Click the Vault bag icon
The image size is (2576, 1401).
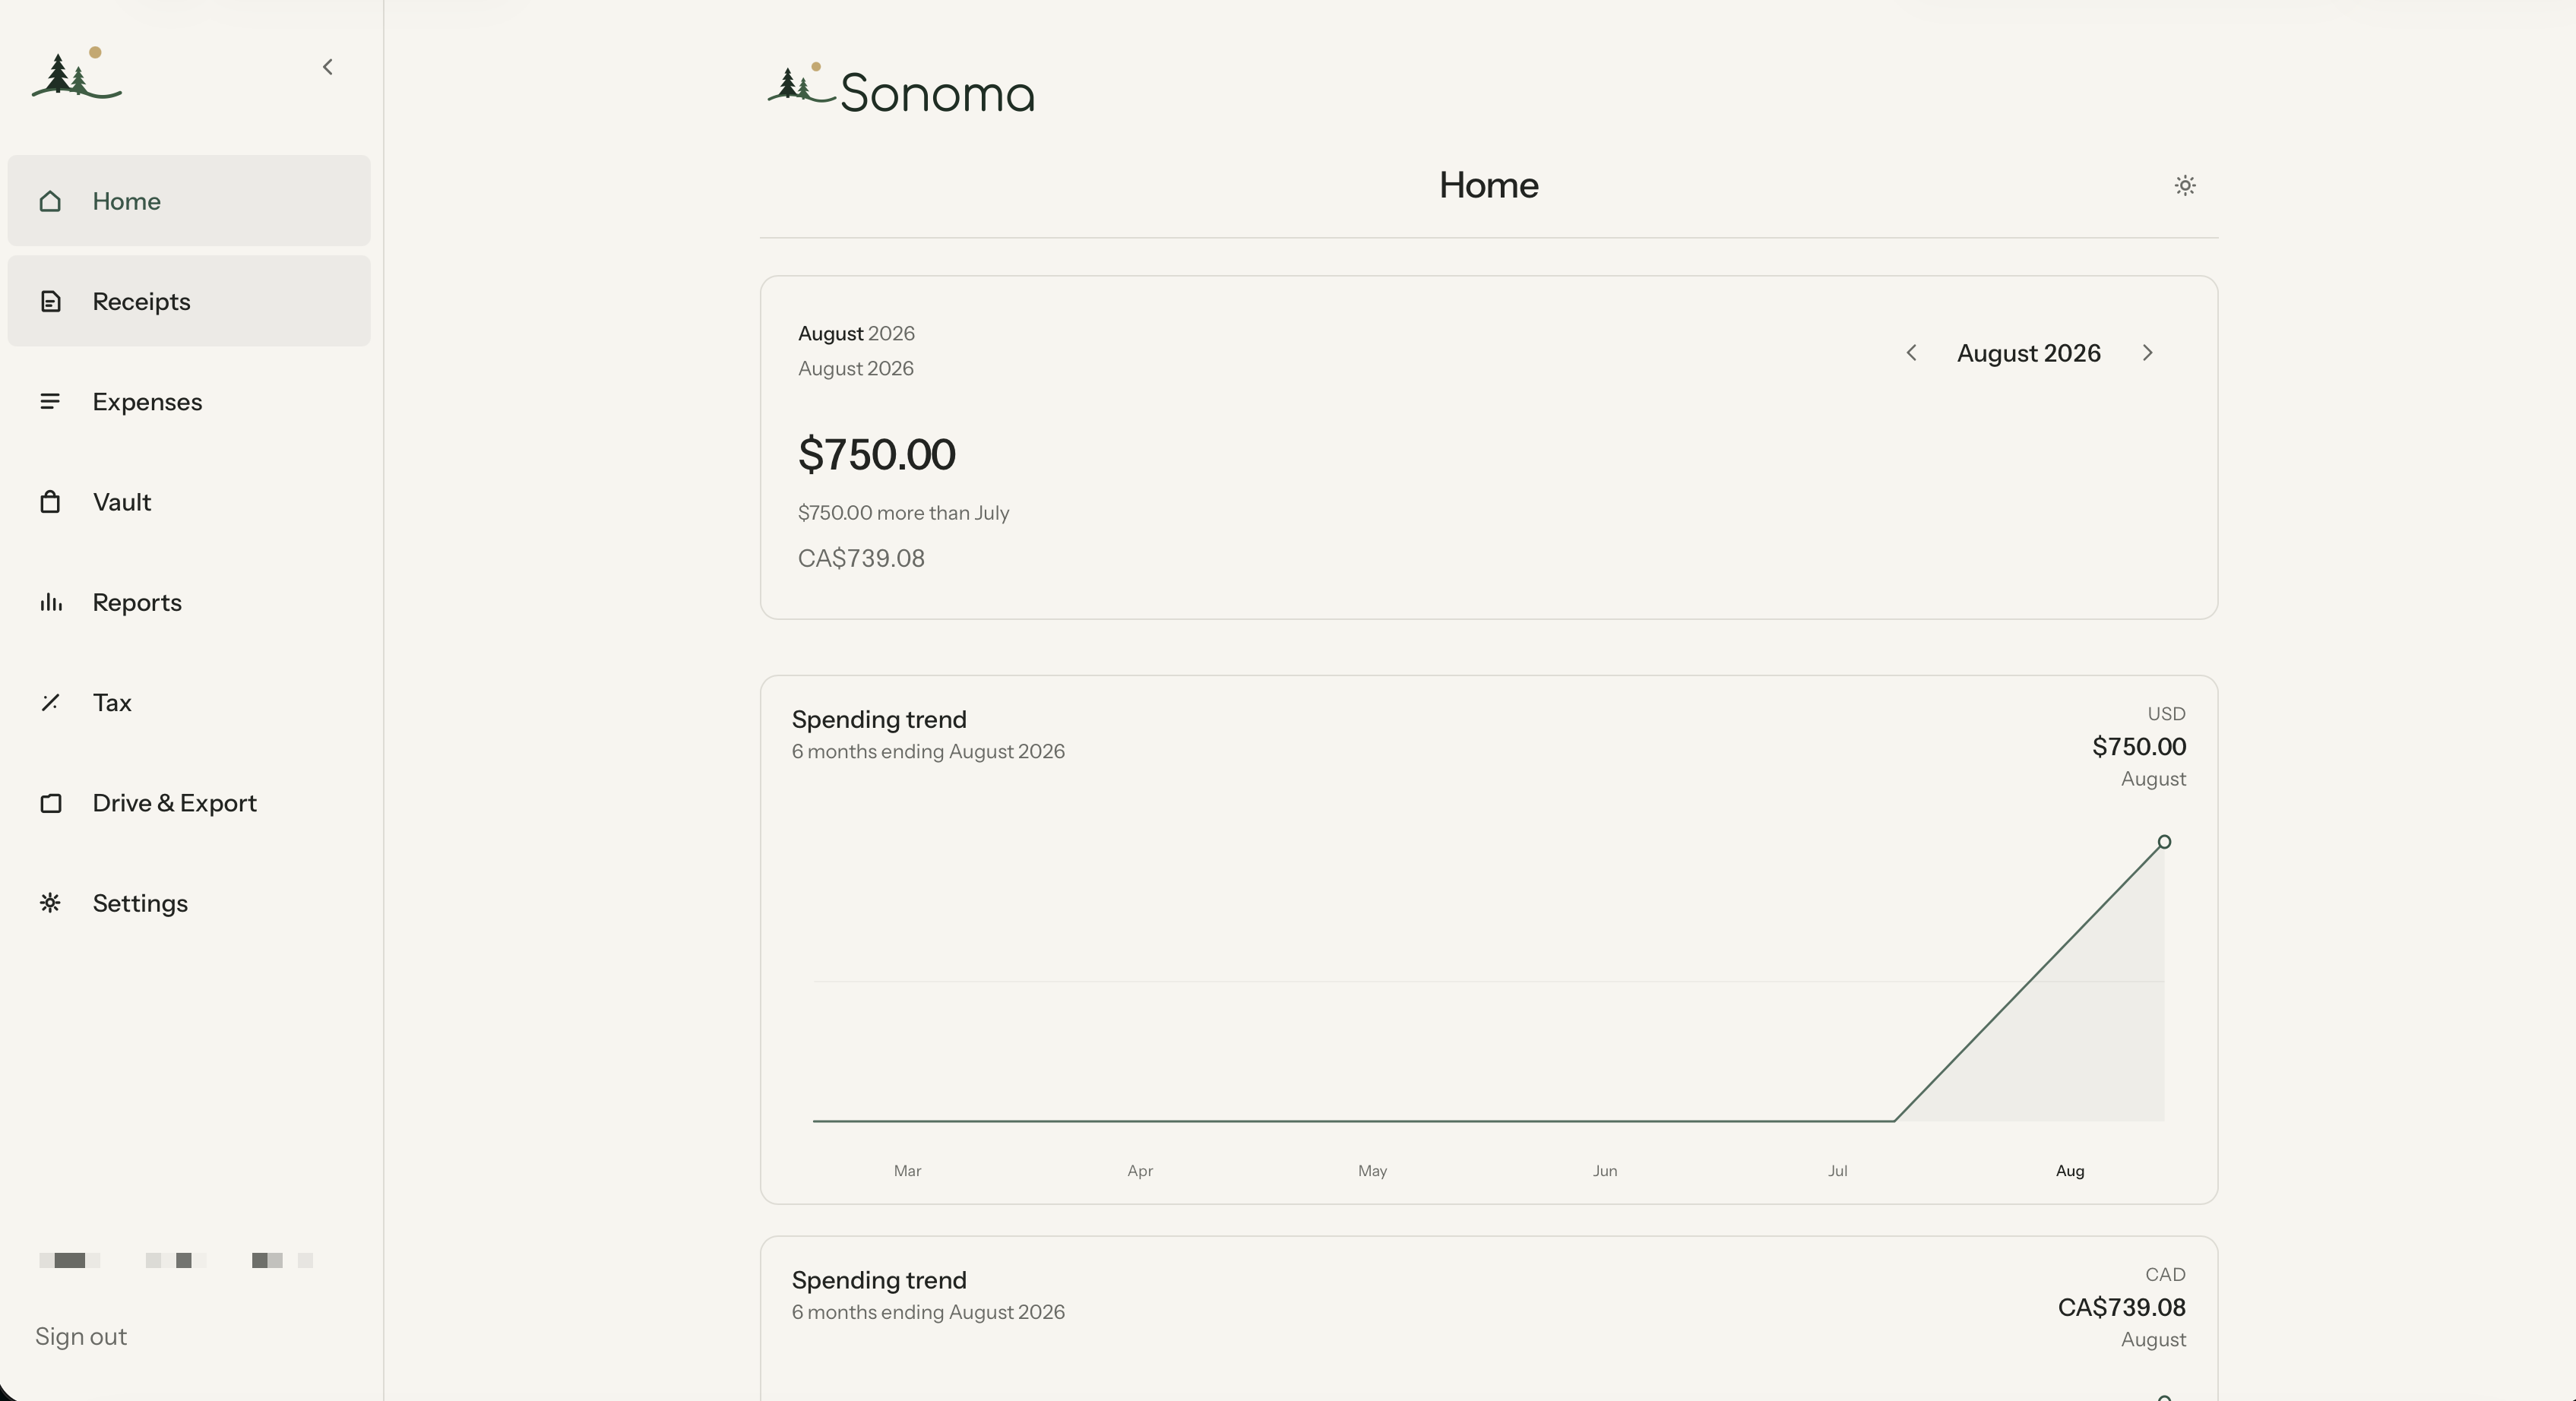point(50,501)
